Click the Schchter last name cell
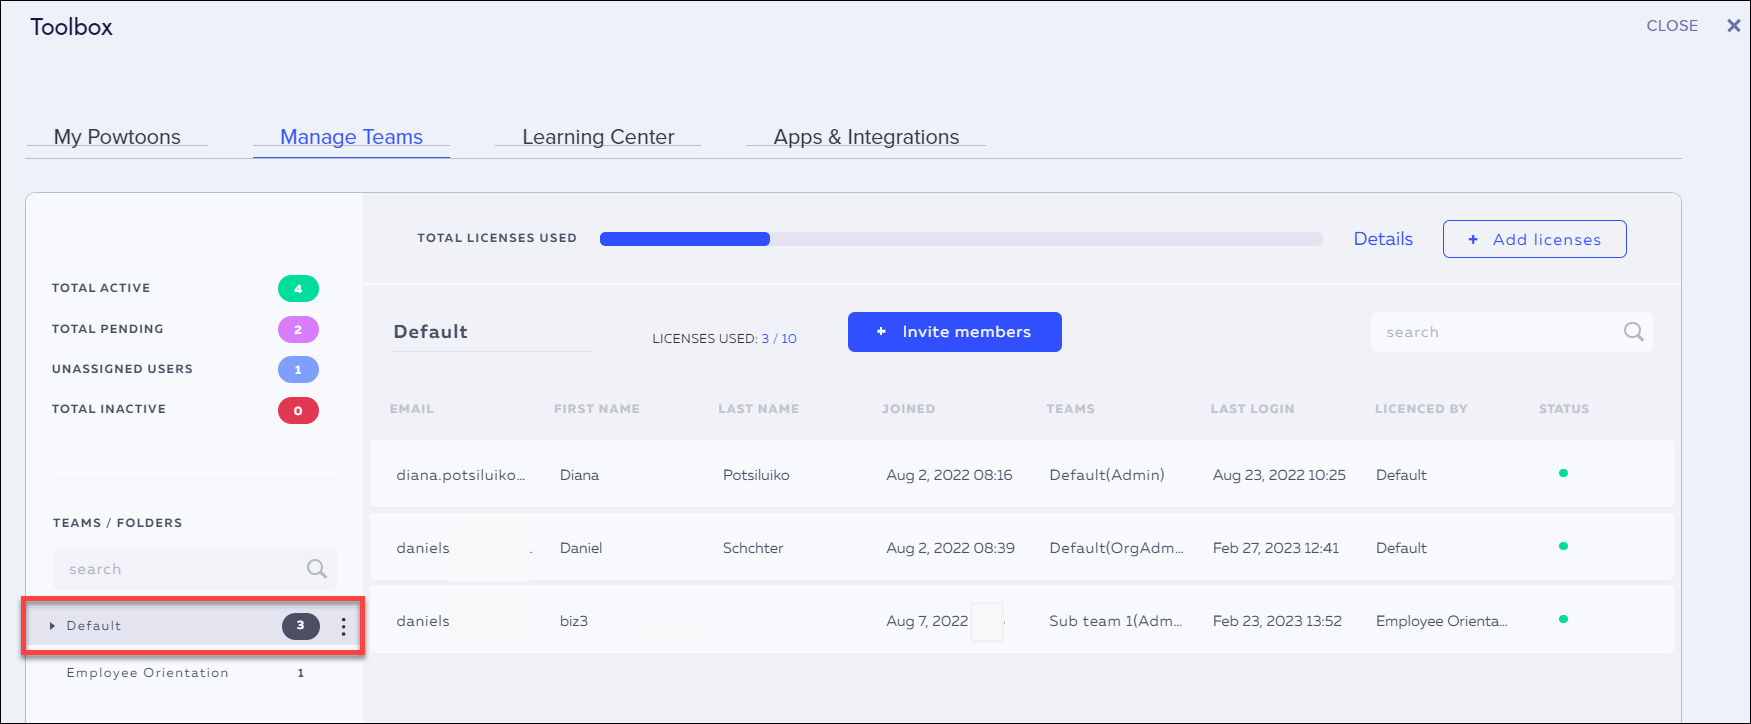The height and width of the screenshot is (724, 1751). pos(753,548)
